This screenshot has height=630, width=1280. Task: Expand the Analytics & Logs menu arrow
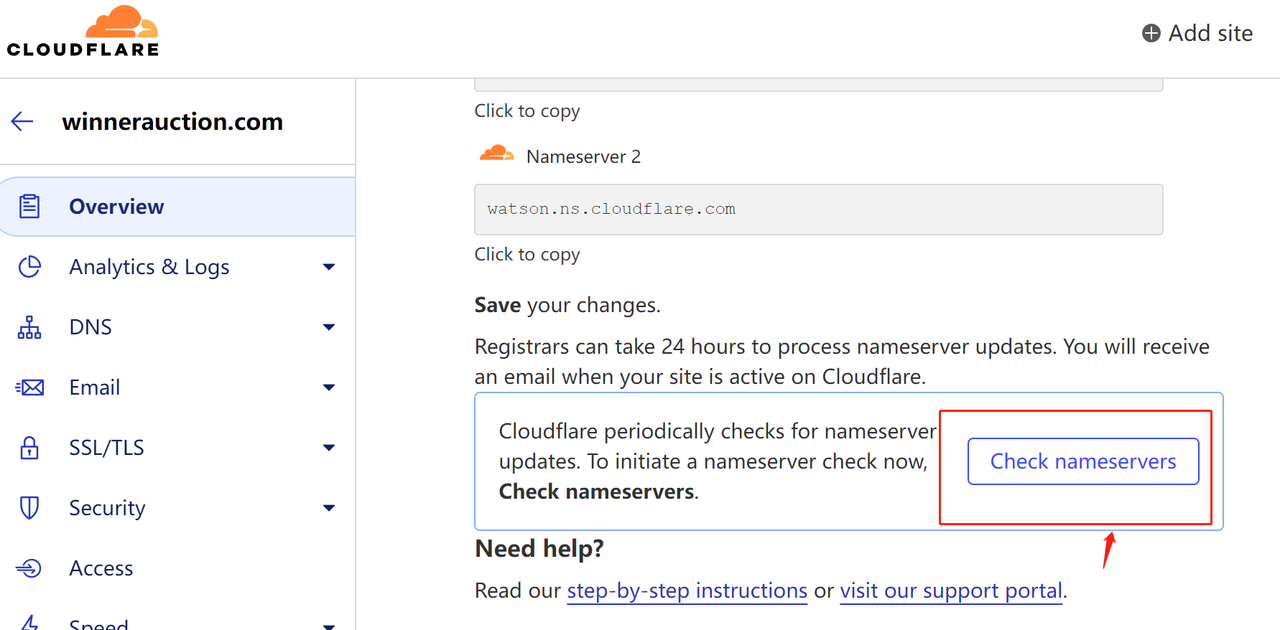tap(329, 267)
